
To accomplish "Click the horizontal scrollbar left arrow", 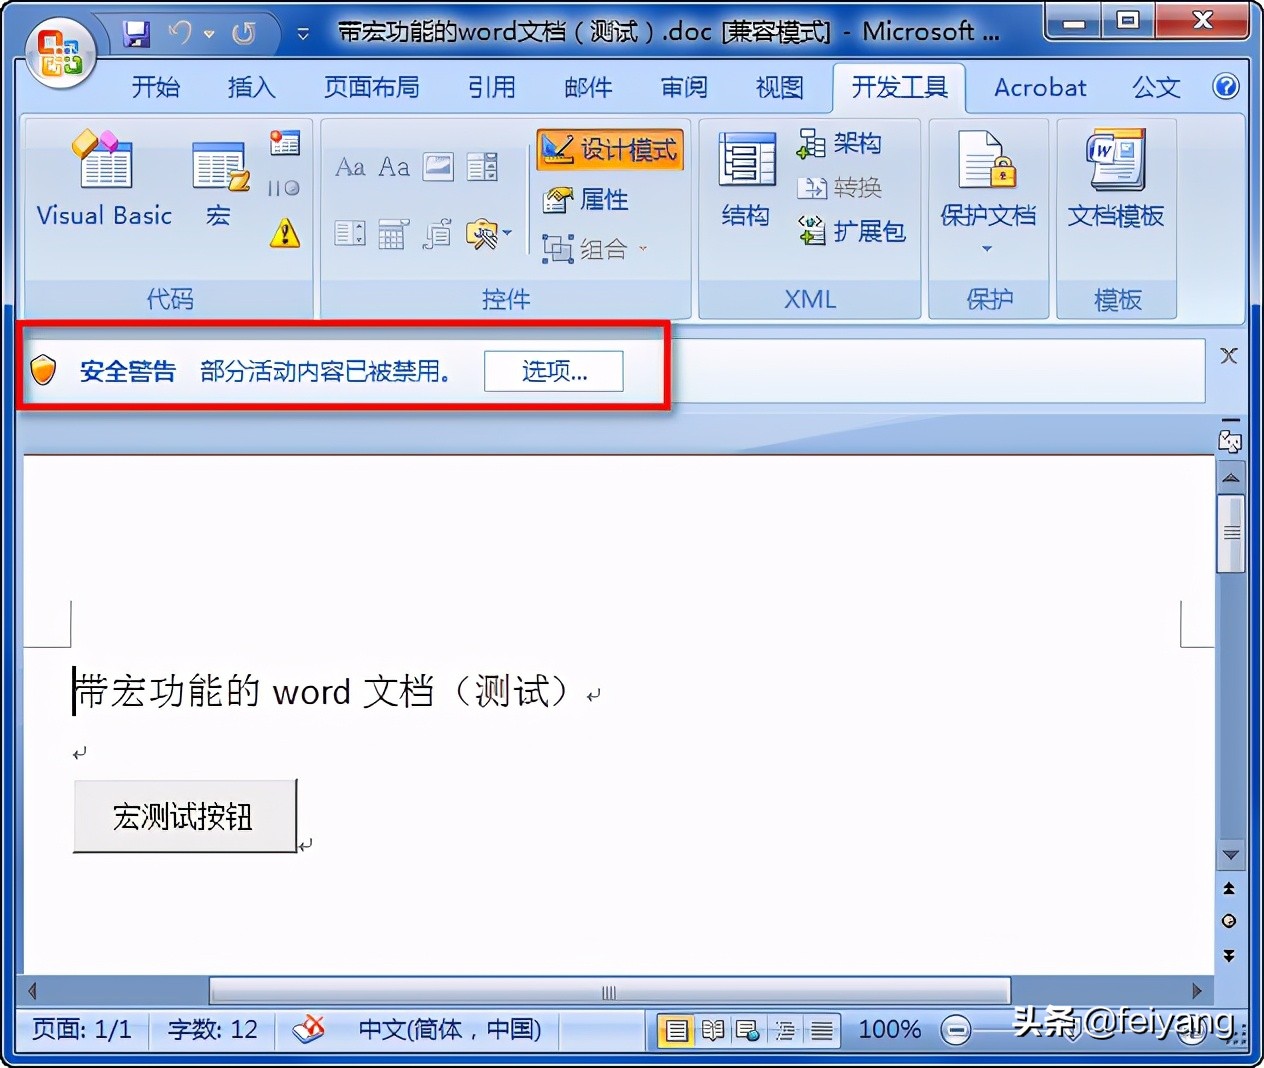I will (x=33, y=991).
